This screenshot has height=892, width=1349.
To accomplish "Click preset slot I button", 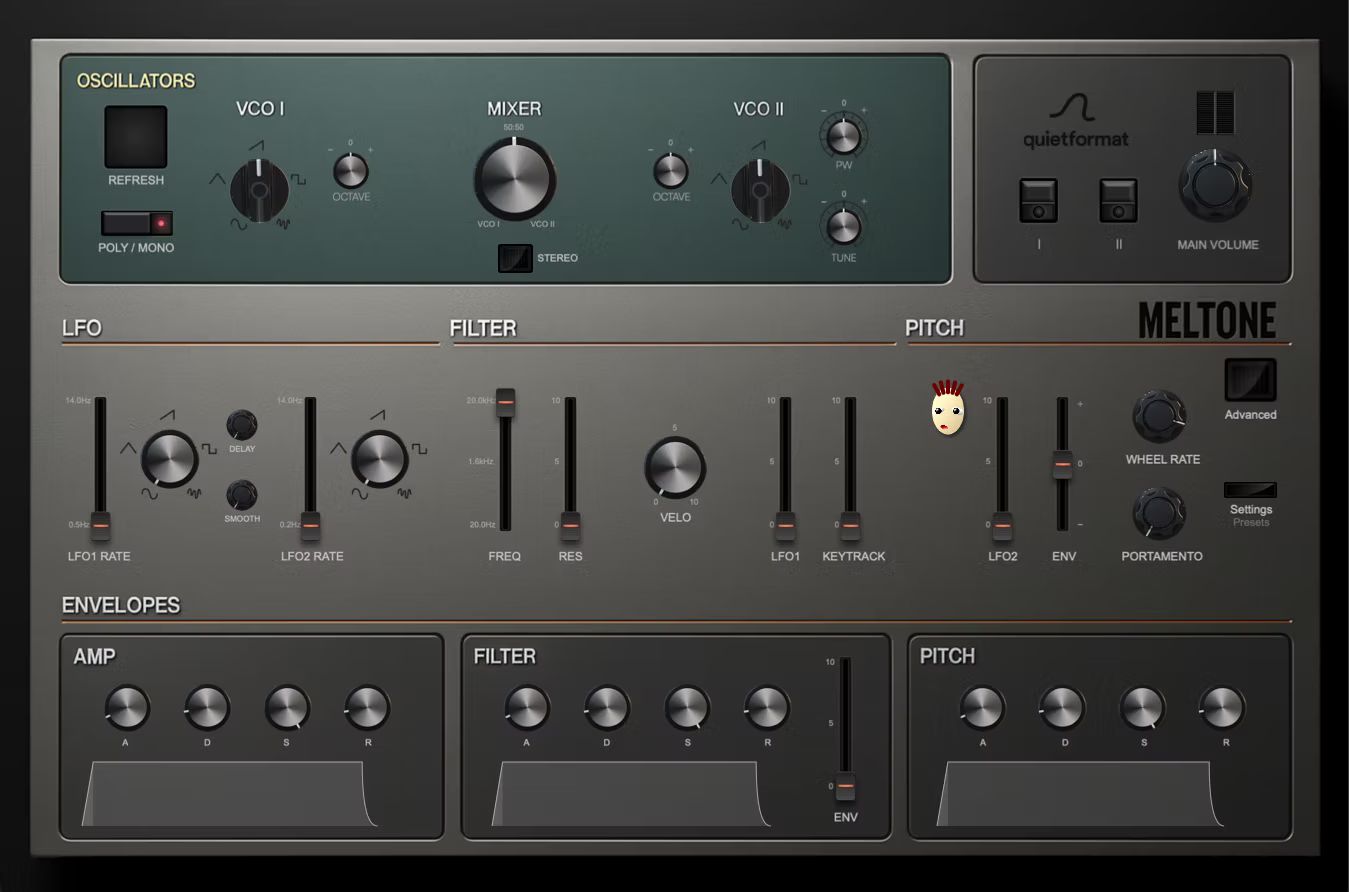I will (x=1039, y=200).
